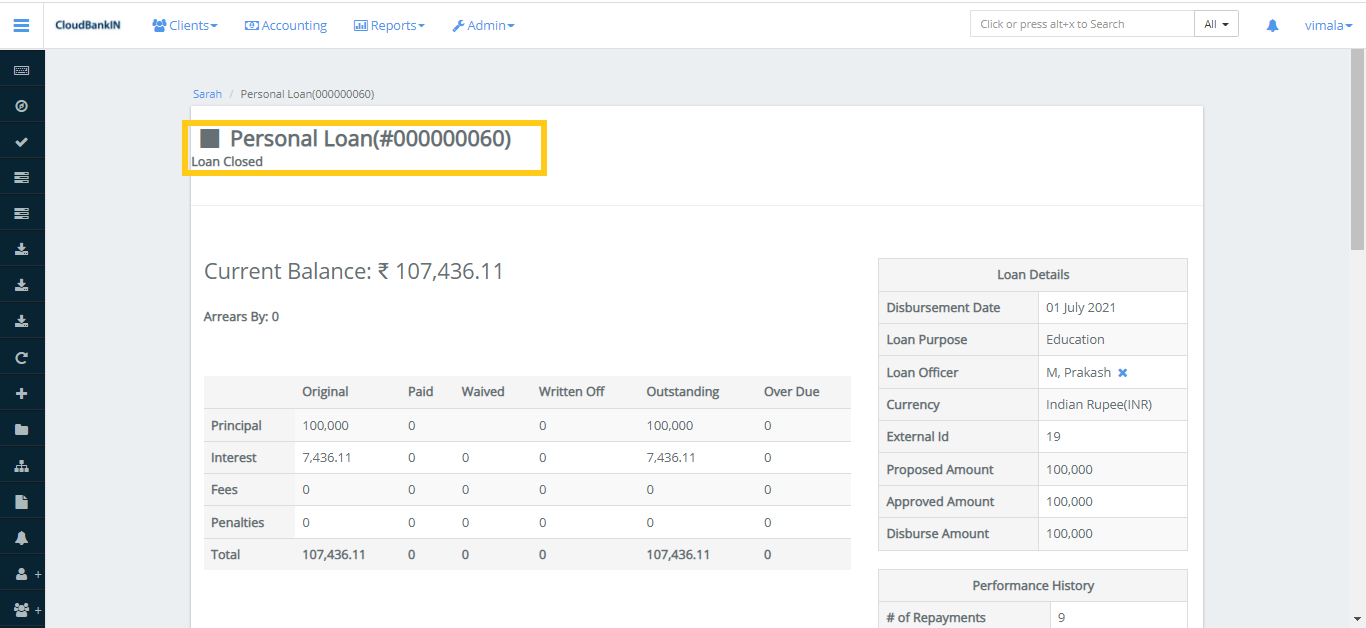This screenshot has height=628, width=1366.
Task: Click the search input field
Action: [1081, 23]
